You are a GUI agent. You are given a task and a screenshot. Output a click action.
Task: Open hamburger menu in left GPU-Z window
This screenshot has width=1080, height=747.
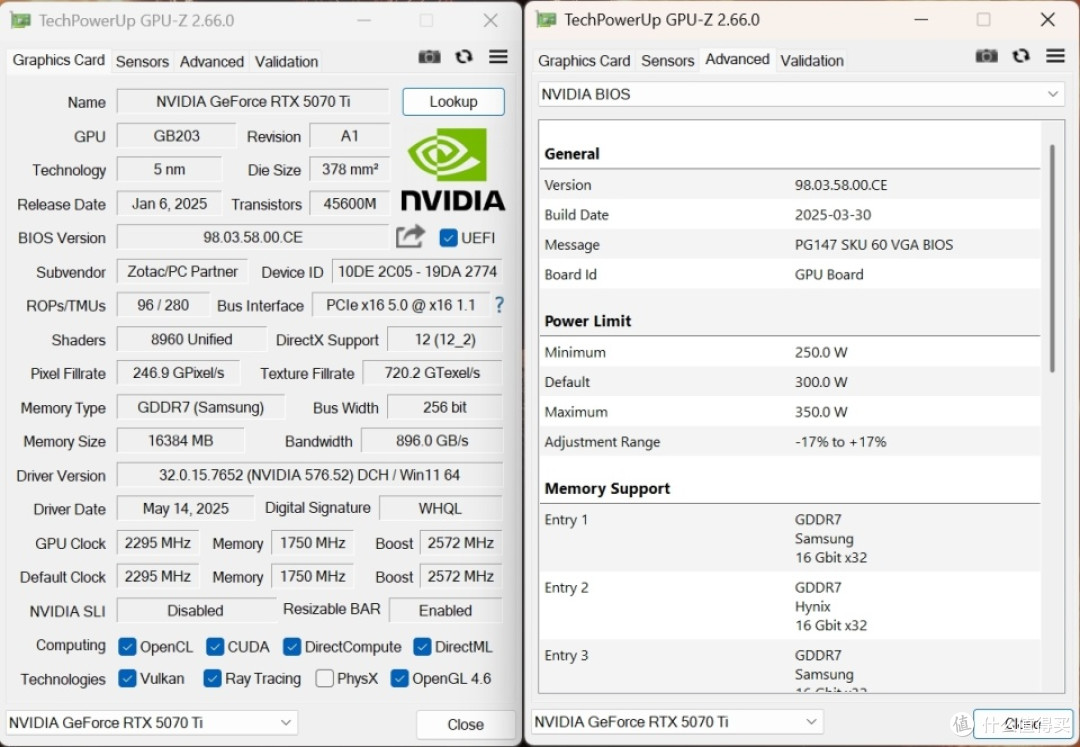point(499,57)
